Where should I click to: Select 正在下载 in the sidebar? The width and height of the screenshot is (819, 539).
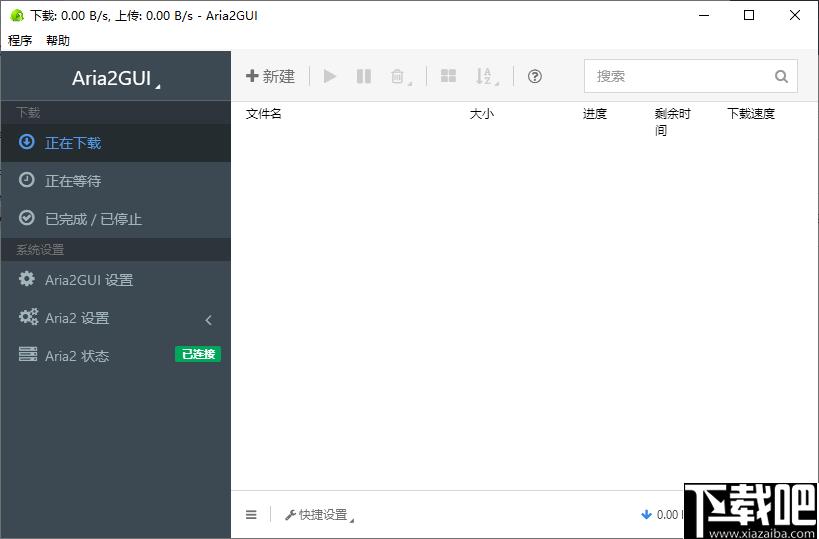[115, 143]
